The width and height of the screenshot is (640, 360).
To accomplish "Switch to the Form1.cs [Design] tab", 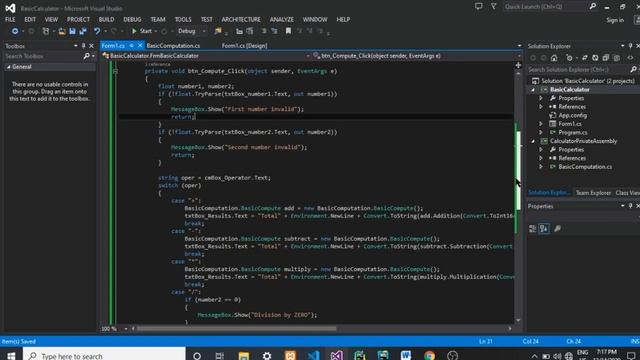I will [x=244, y=46].
